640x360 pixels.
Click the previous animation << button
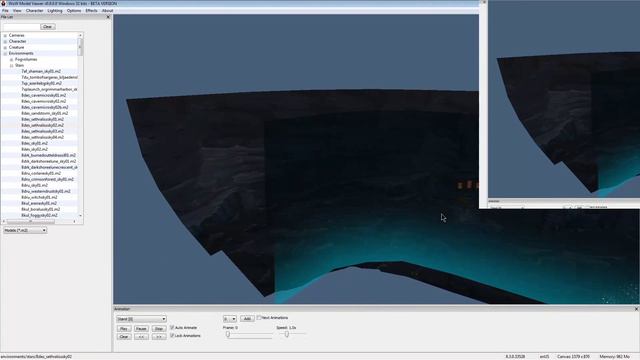pyautogui.click(x=141, y=337)
